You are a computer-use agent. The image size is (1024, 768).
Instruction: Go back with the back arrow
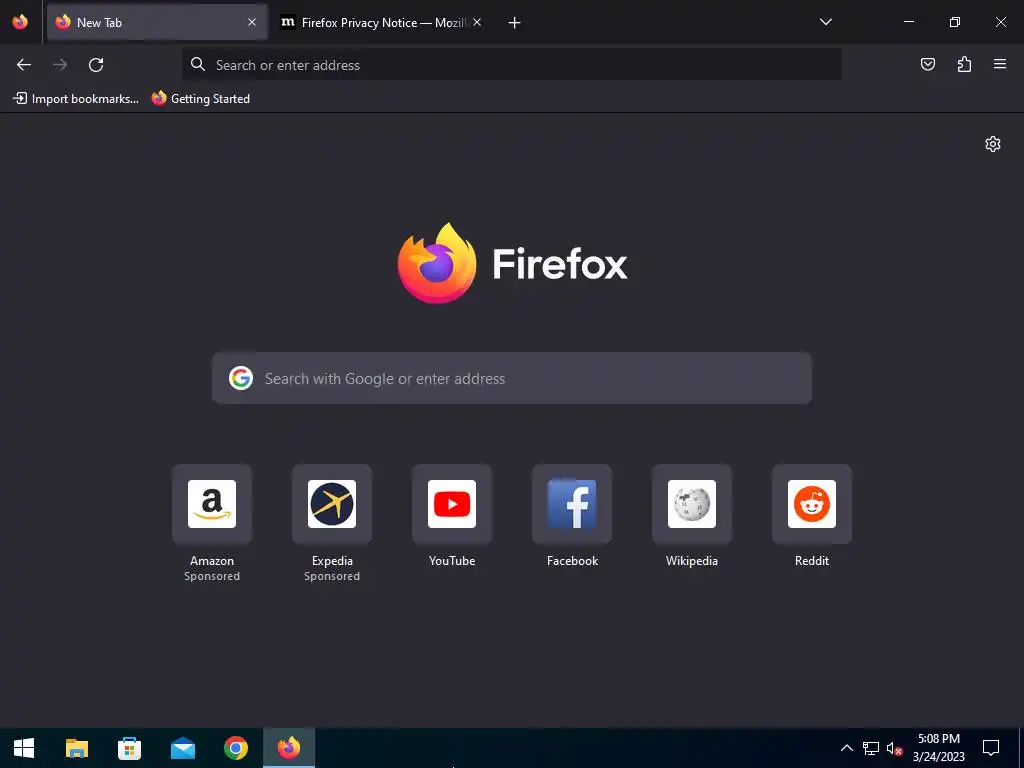pyautogui.click(x=24, y=65)
